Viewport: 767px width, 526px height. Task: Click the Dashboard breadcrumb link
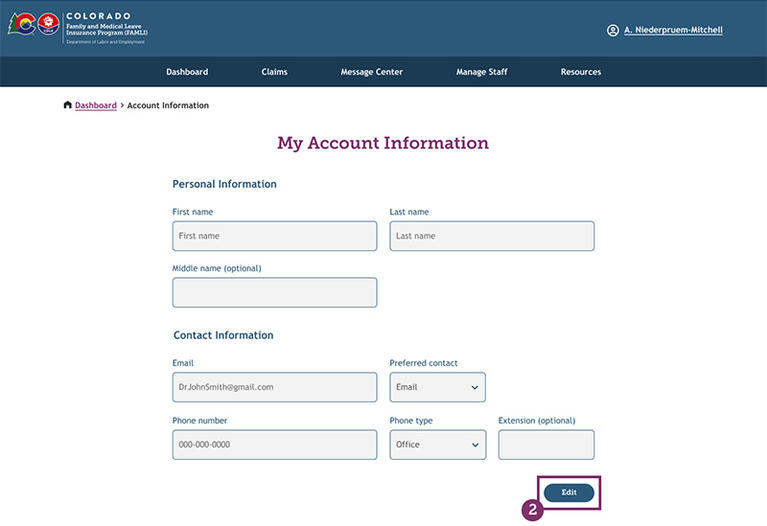click(95, 105)
